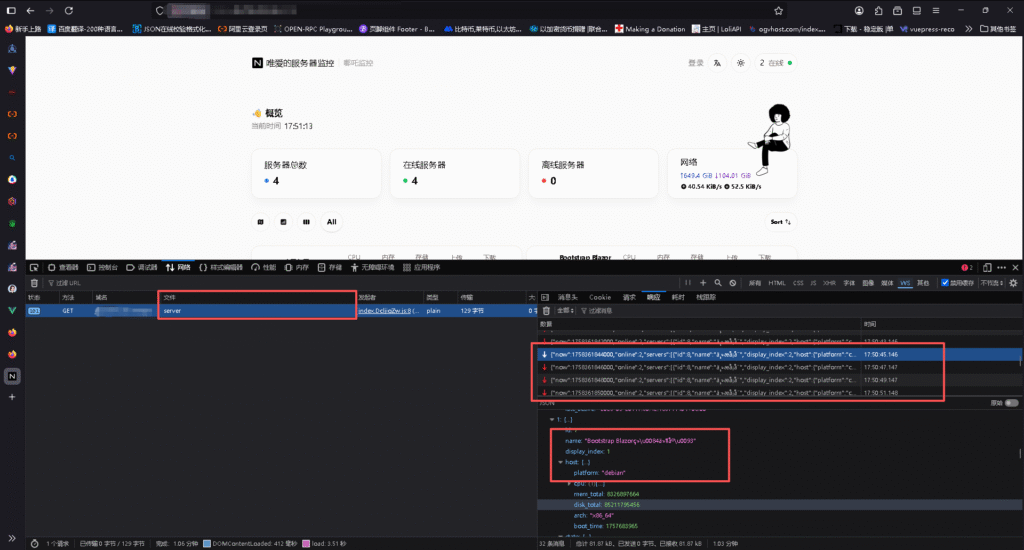The width and height of the screenshot is (1024, 550).
Task: Open the Sort dropdown on the page
Action: (x=780, y=222)
